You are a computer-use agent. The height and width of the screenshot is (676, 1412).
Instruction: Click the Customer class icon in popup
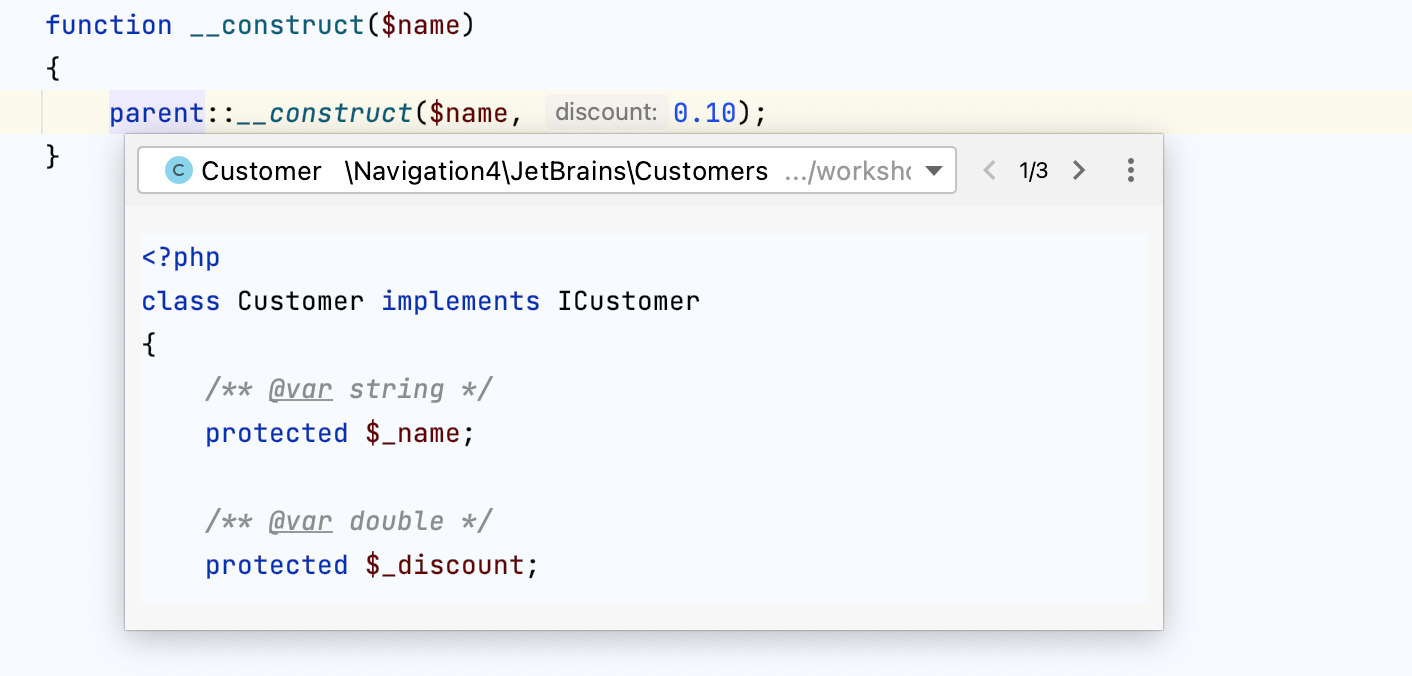pyautogui.click(x=179, y=171)
